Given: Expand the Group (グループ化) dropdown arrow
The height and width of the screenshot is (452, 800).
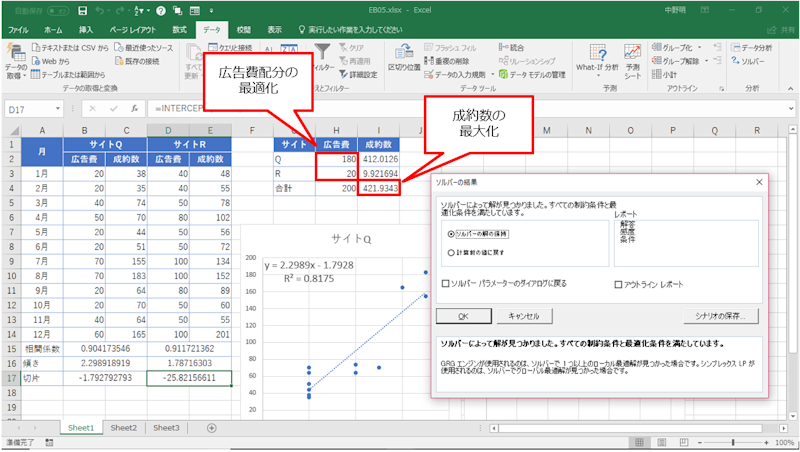Looking at the screenshot, I should pyautogui.click(x=699, y=47).
